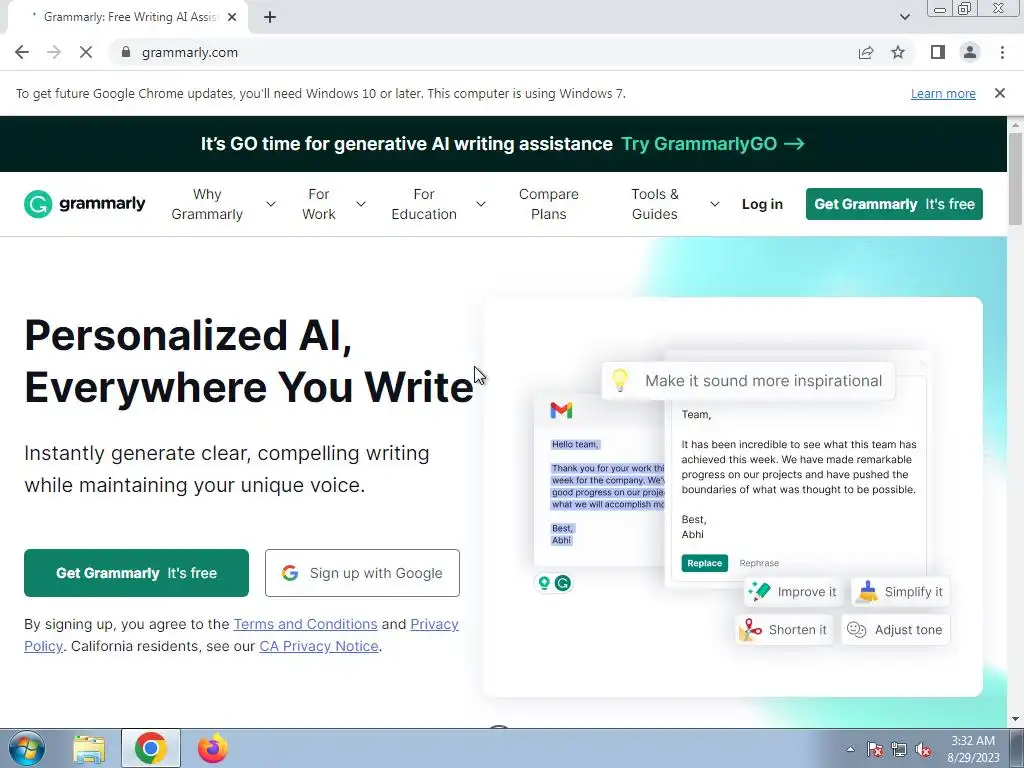Click Rephrase in the demo card
The height and width of the screenshot is (768, 1024).
[x=759, y=563]
